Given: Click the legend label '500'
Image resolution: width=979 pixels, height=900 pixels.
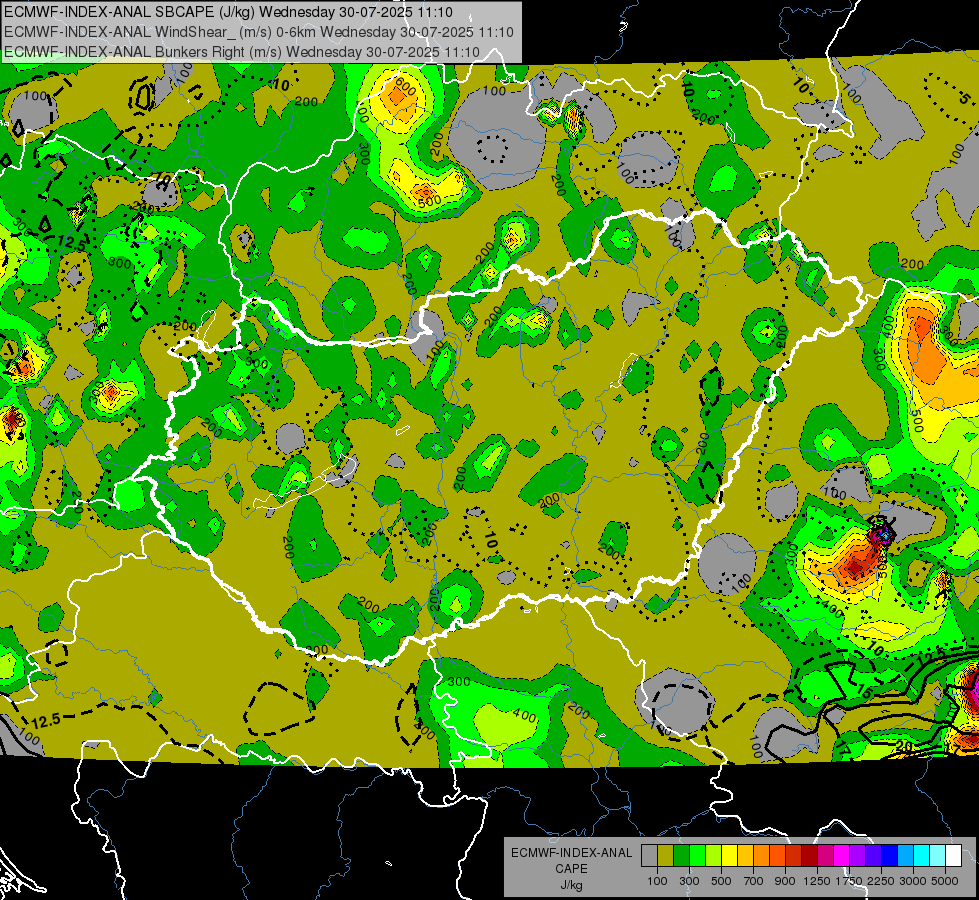Looking at the screenshot, I should 721,881.
